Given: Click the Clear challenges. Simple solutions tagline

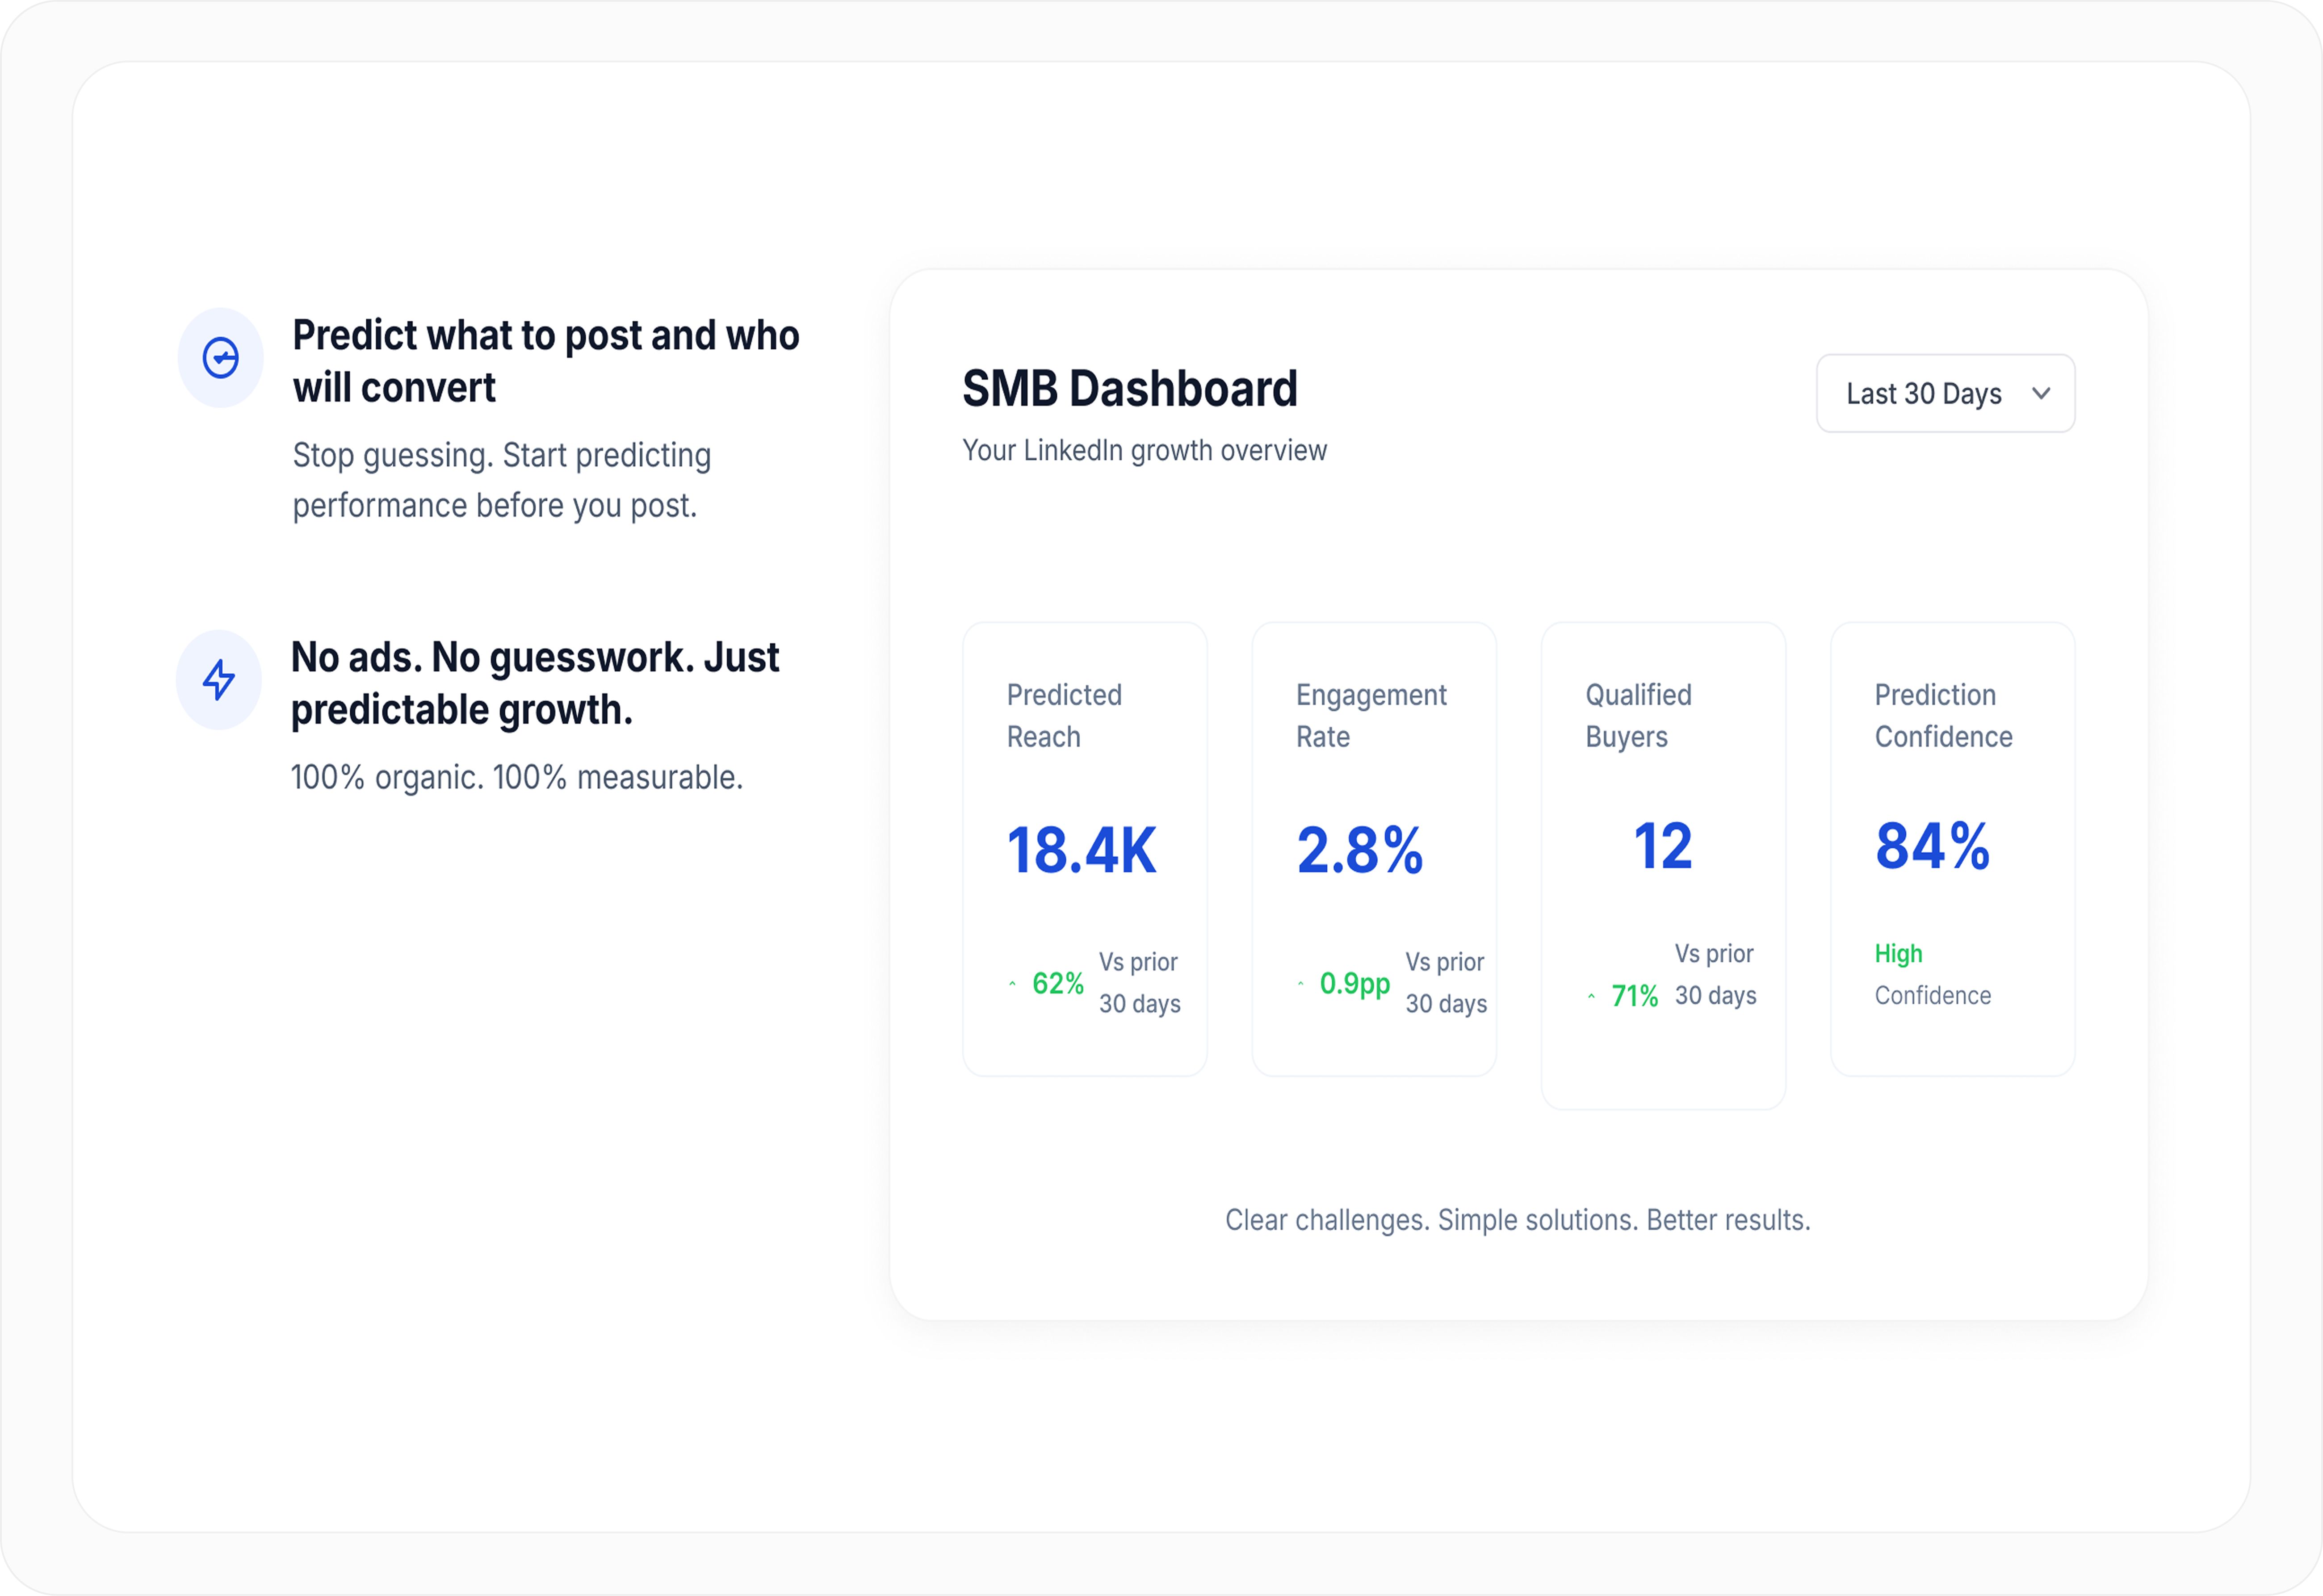Looking at the screenshot, I should 1518,1220.
